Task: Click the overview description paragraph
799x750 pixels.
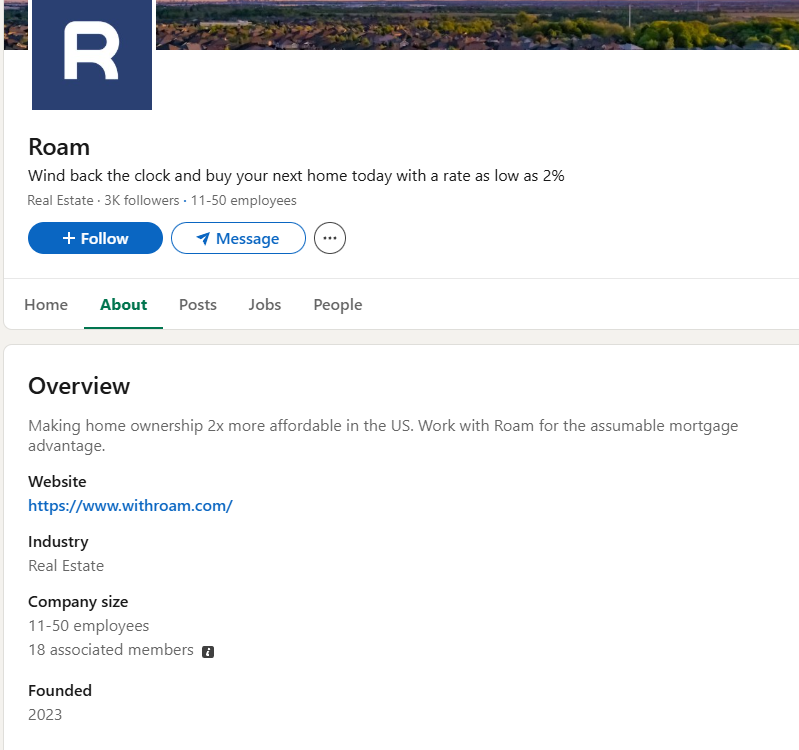Action: 383,436
